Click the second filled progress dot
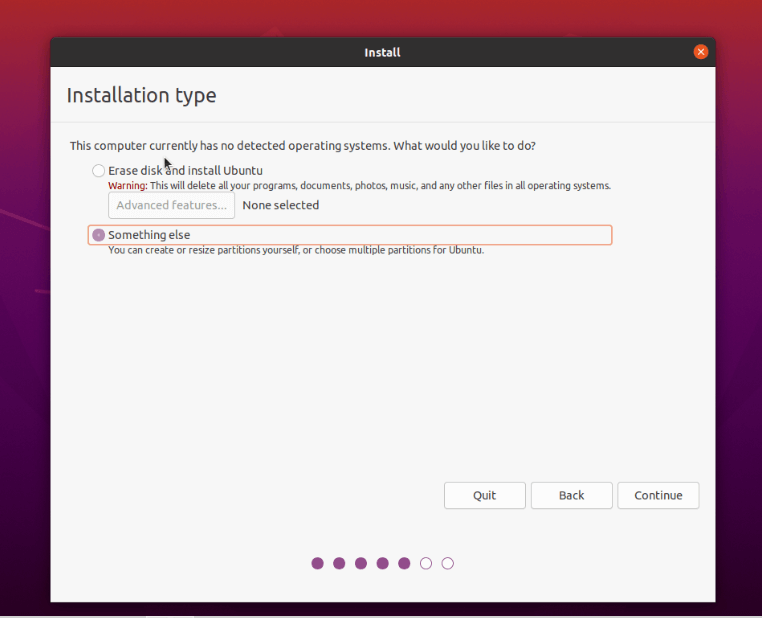Image resolution: width=762 pixels, height=618 pixels. coord(339,563)
